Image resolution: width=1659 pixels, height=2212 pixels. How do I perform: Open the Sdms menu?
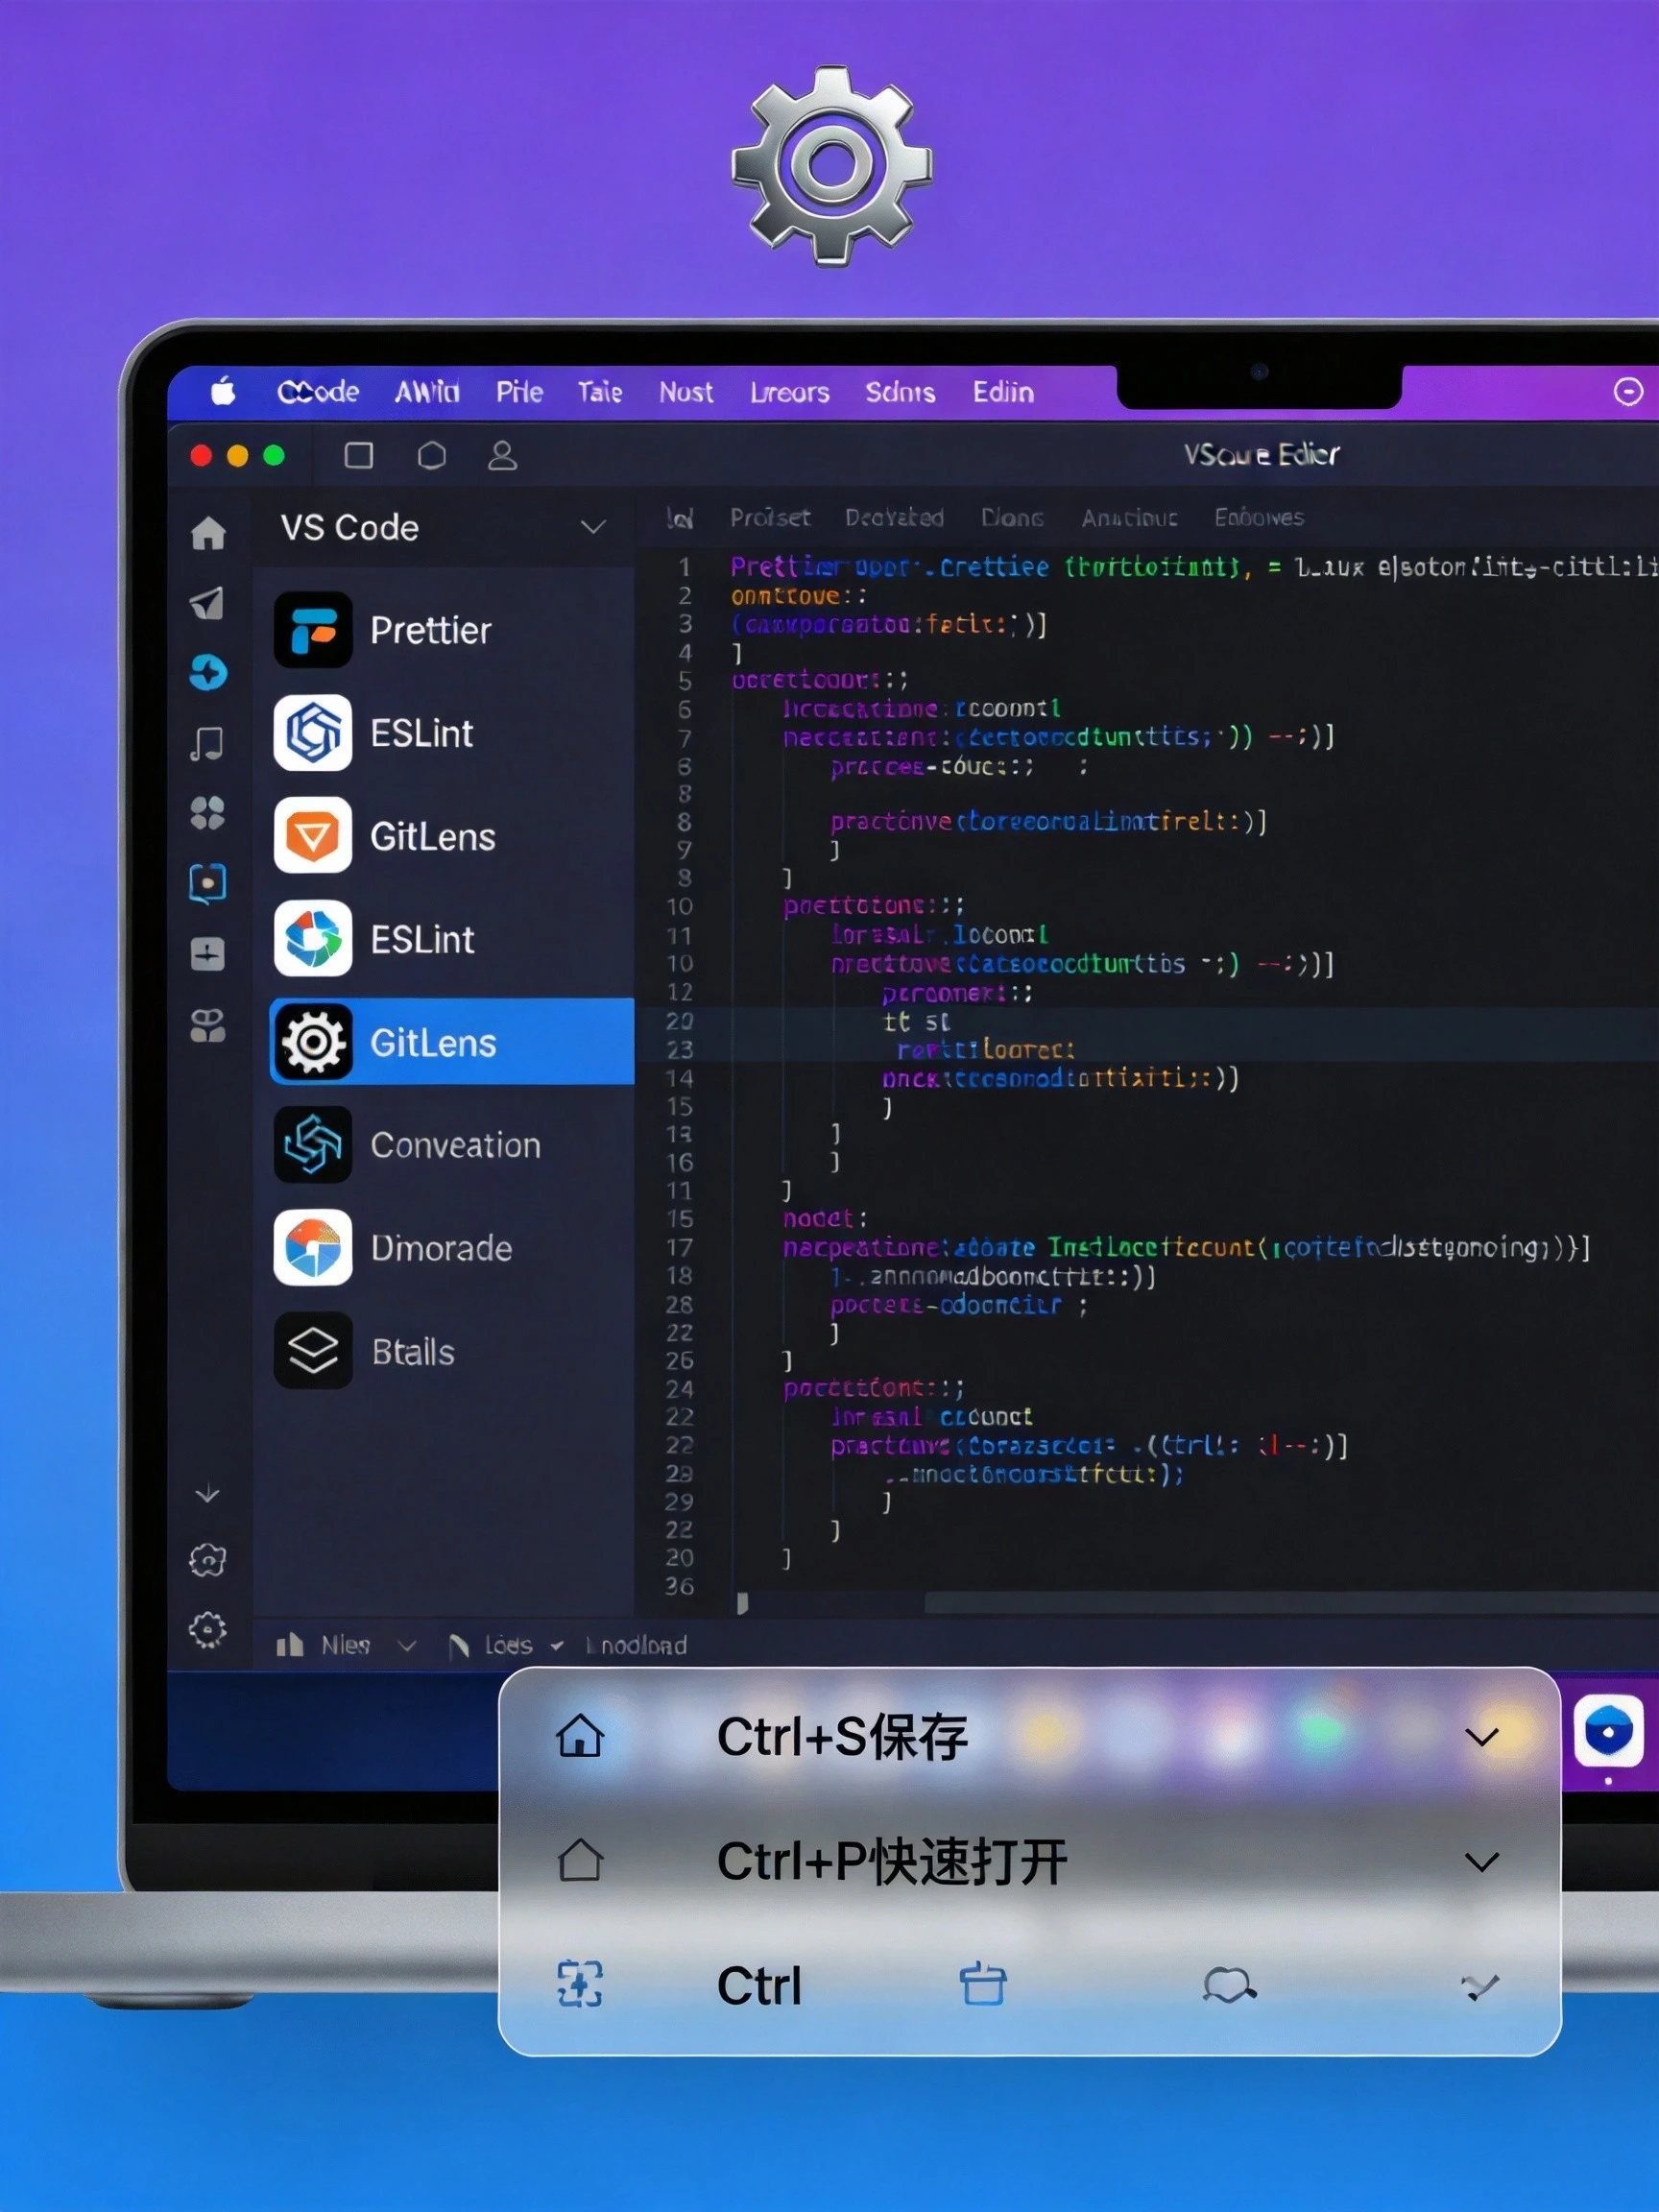pyautogui.click(x=900, y=391)
